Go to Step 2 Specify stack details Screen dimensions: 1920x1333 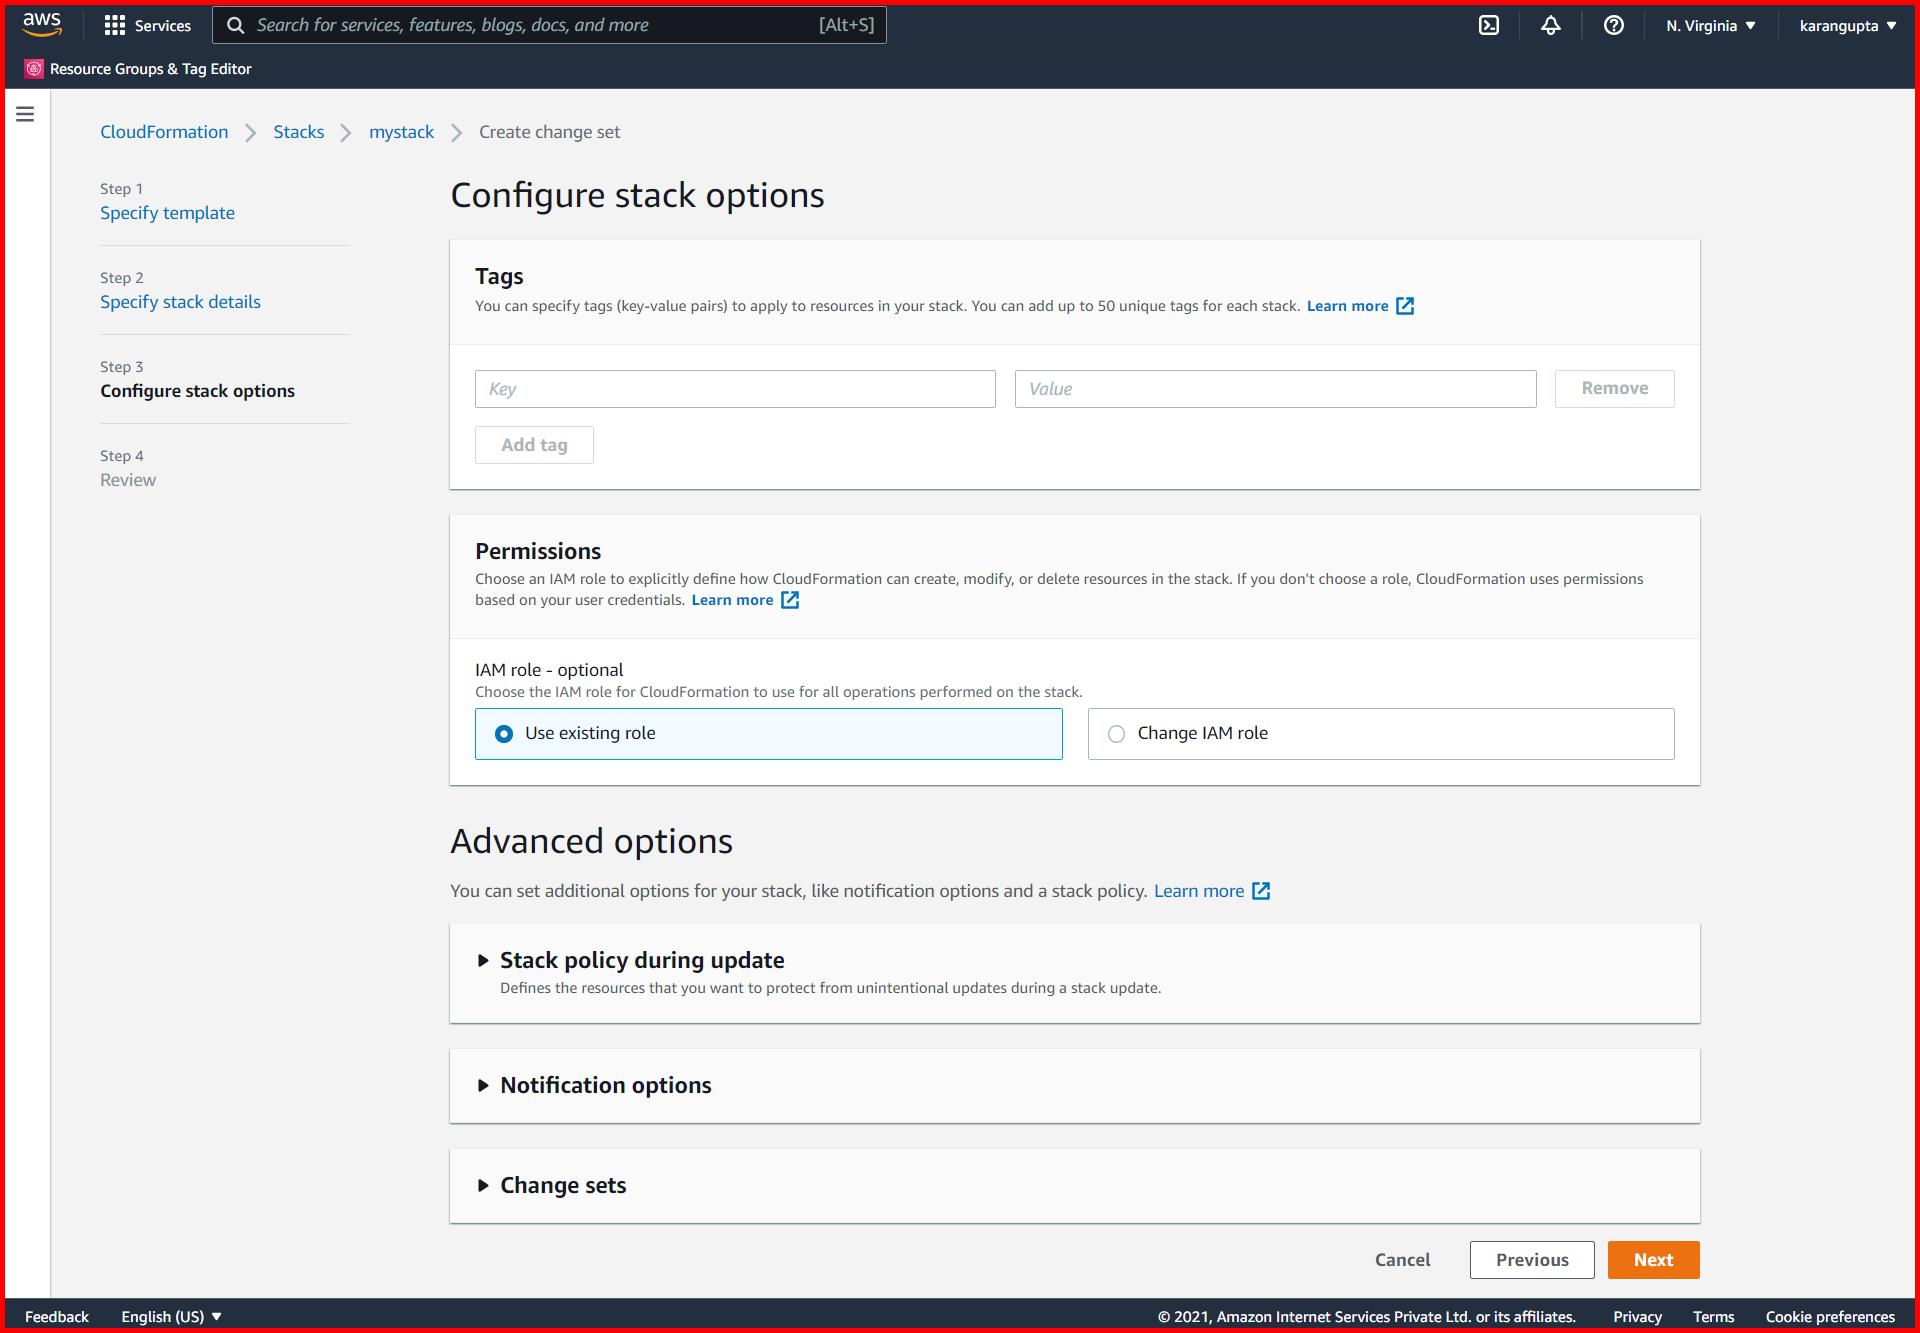coord(180,301)
